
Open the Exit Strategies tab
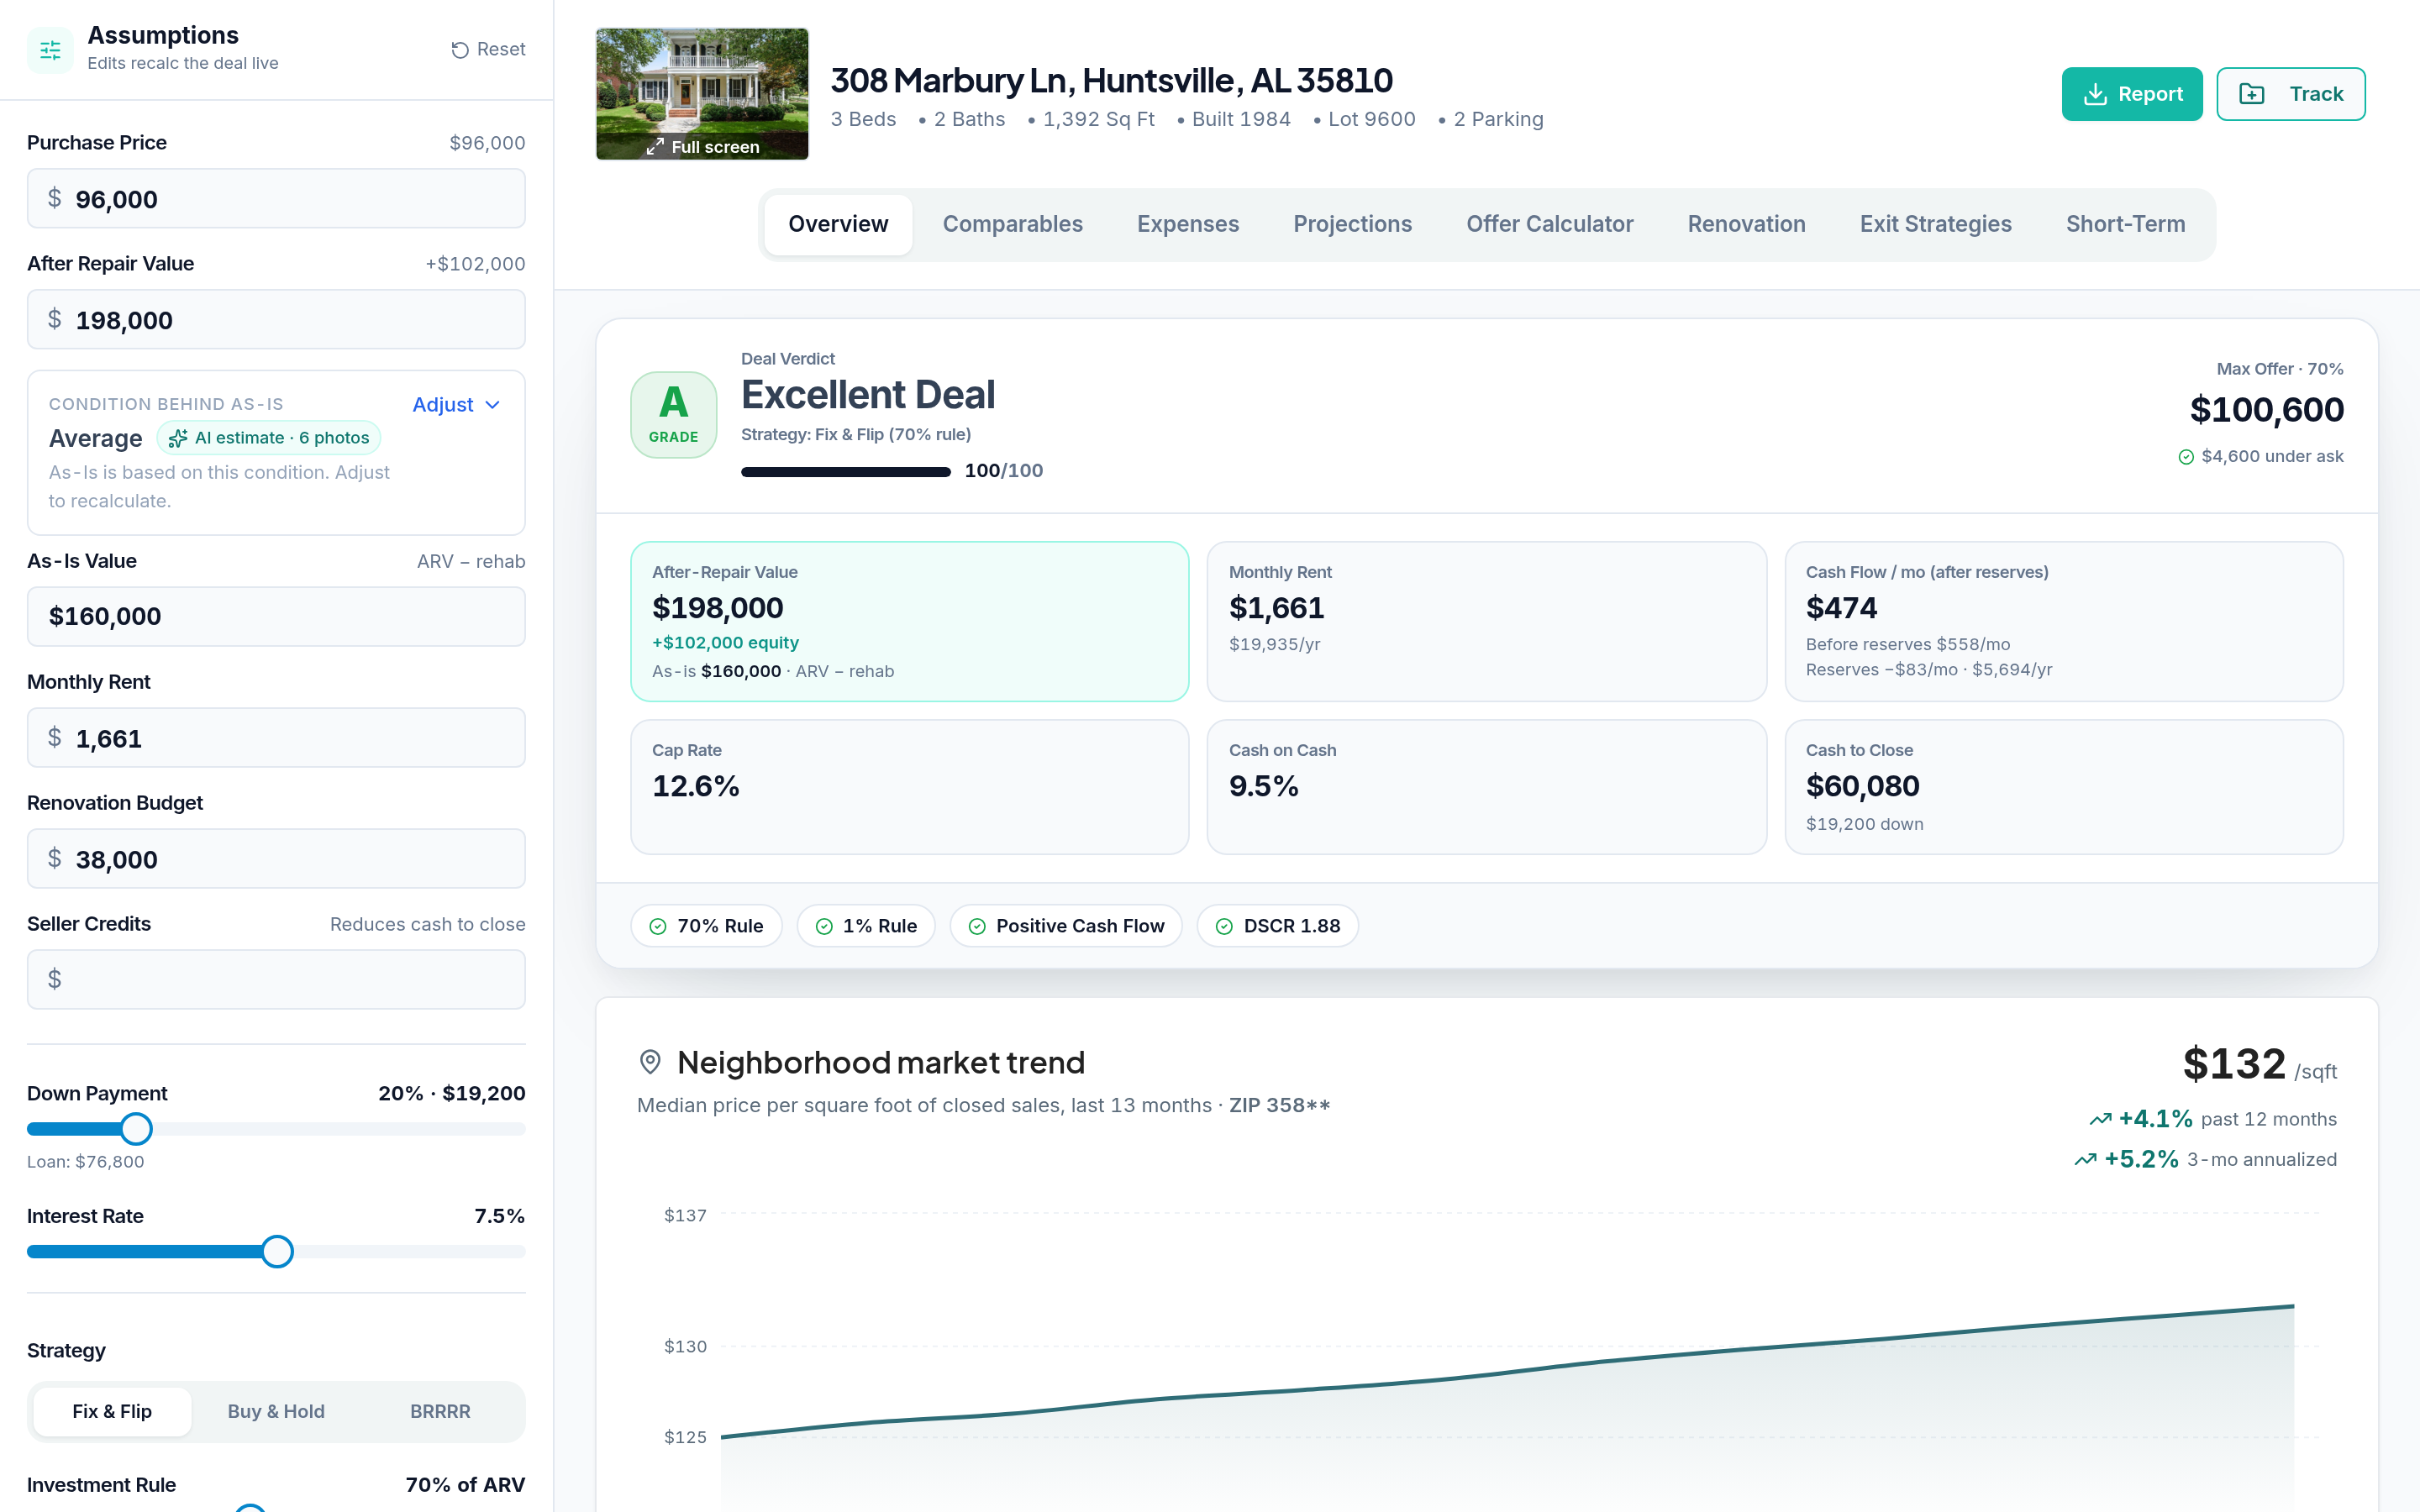[1935, 224]
